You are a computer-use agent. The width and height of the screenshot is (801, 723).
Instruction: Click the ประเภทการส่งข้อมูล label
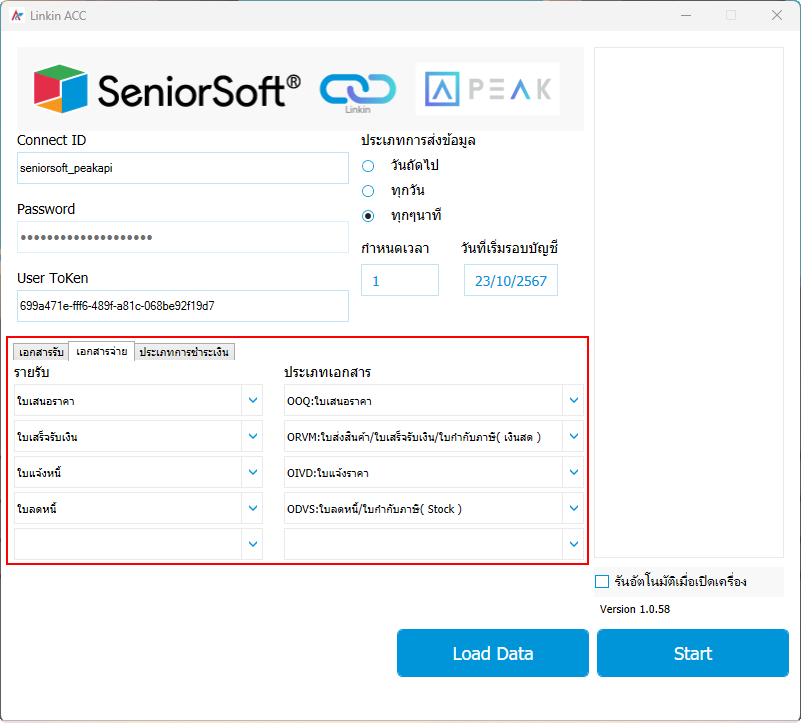pos(418,141)
